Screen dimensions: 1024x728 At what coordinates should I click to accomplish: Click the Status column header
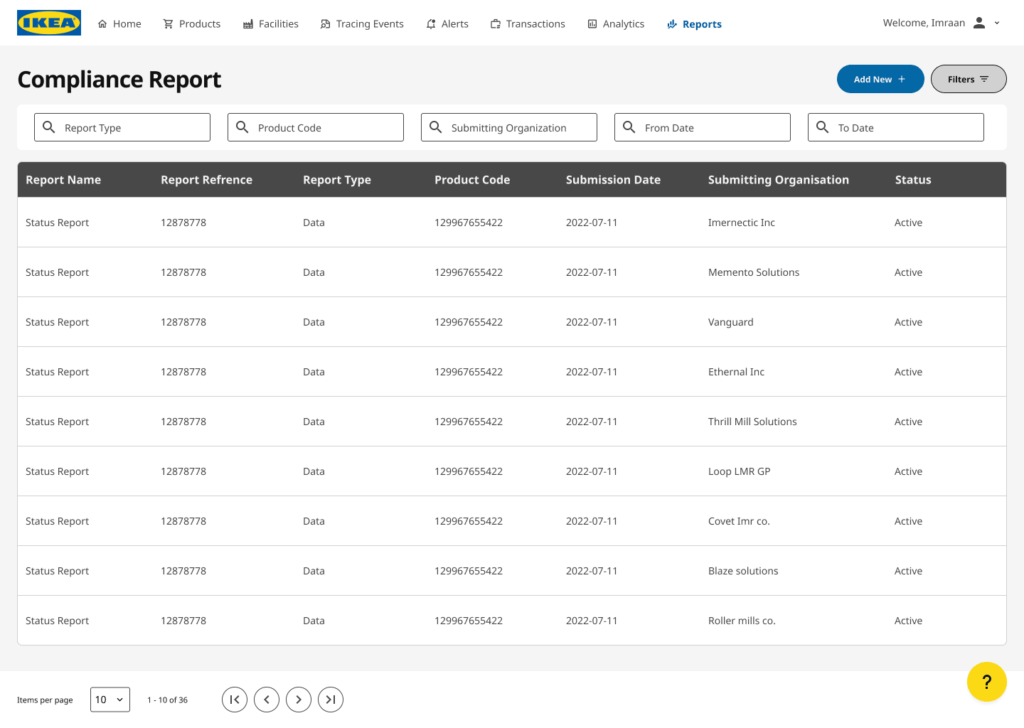913,180
